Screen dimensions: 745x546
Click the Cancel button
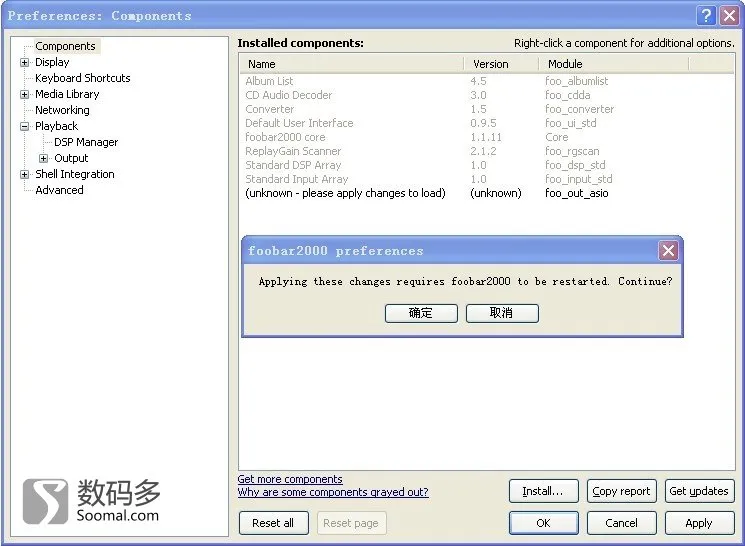(621, 523)
